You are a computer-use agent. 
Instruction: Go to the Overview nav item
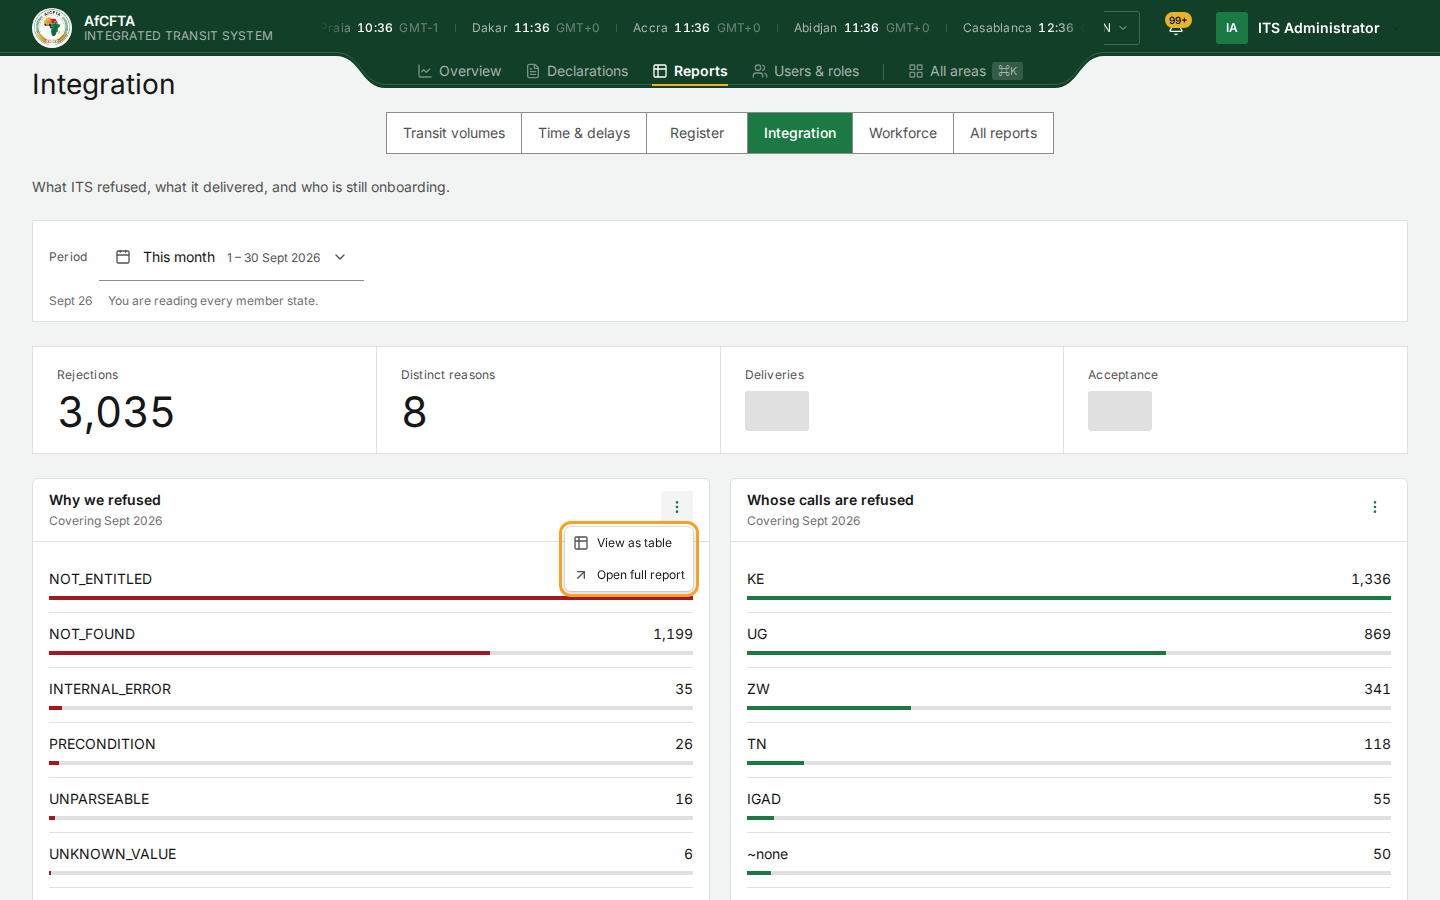[459, 71]
